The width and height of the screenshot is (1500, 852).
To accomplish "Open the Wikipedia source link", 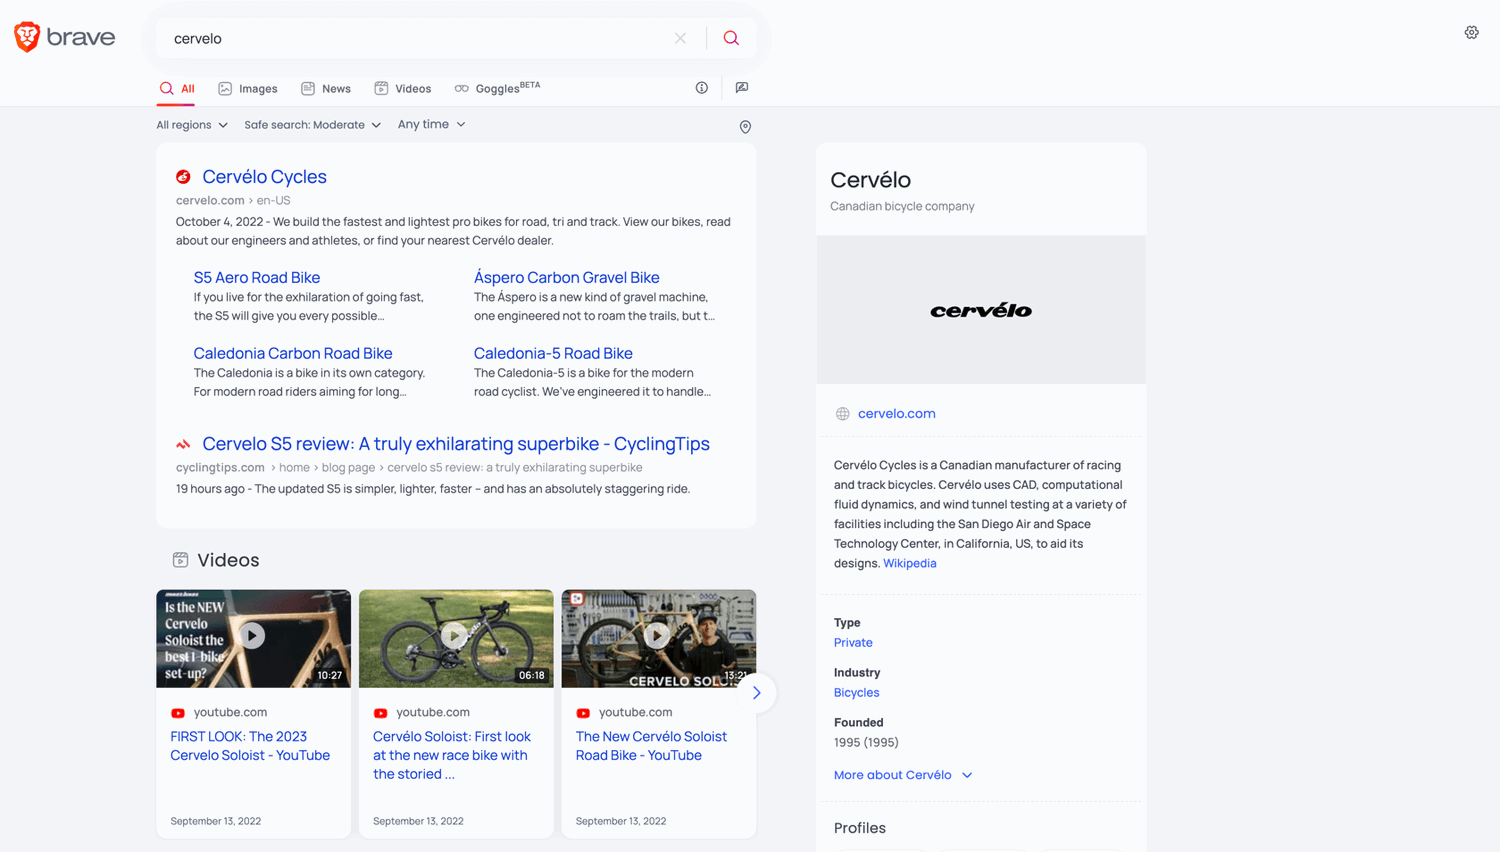I will [910, 564].
